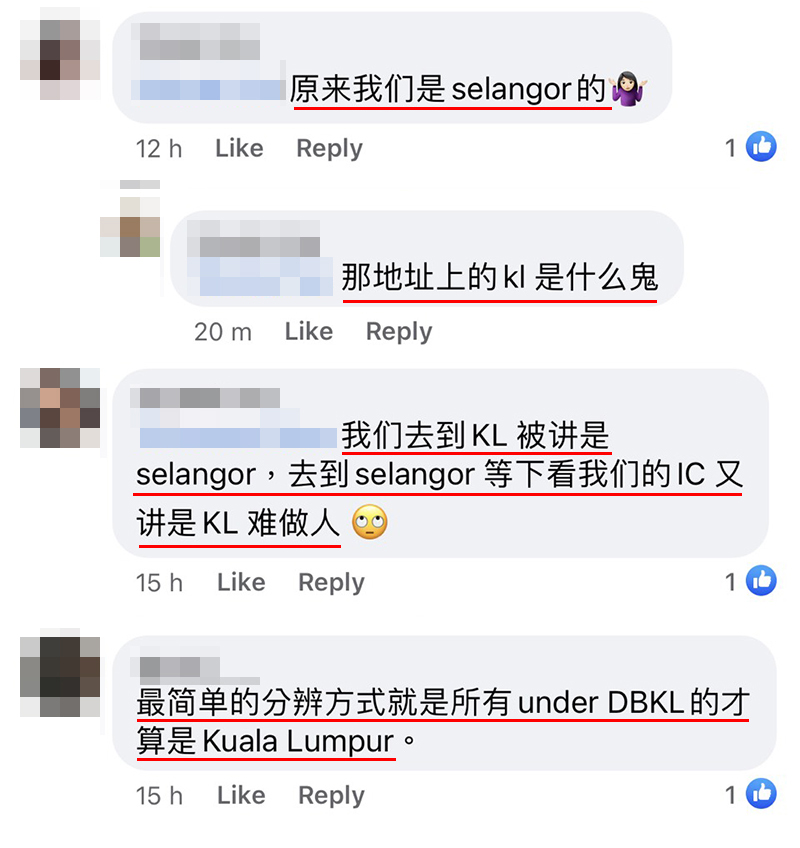Open the avatar of the 20 m reply author
The height and width of the screenshot is (848, 800).
(130, 227)
